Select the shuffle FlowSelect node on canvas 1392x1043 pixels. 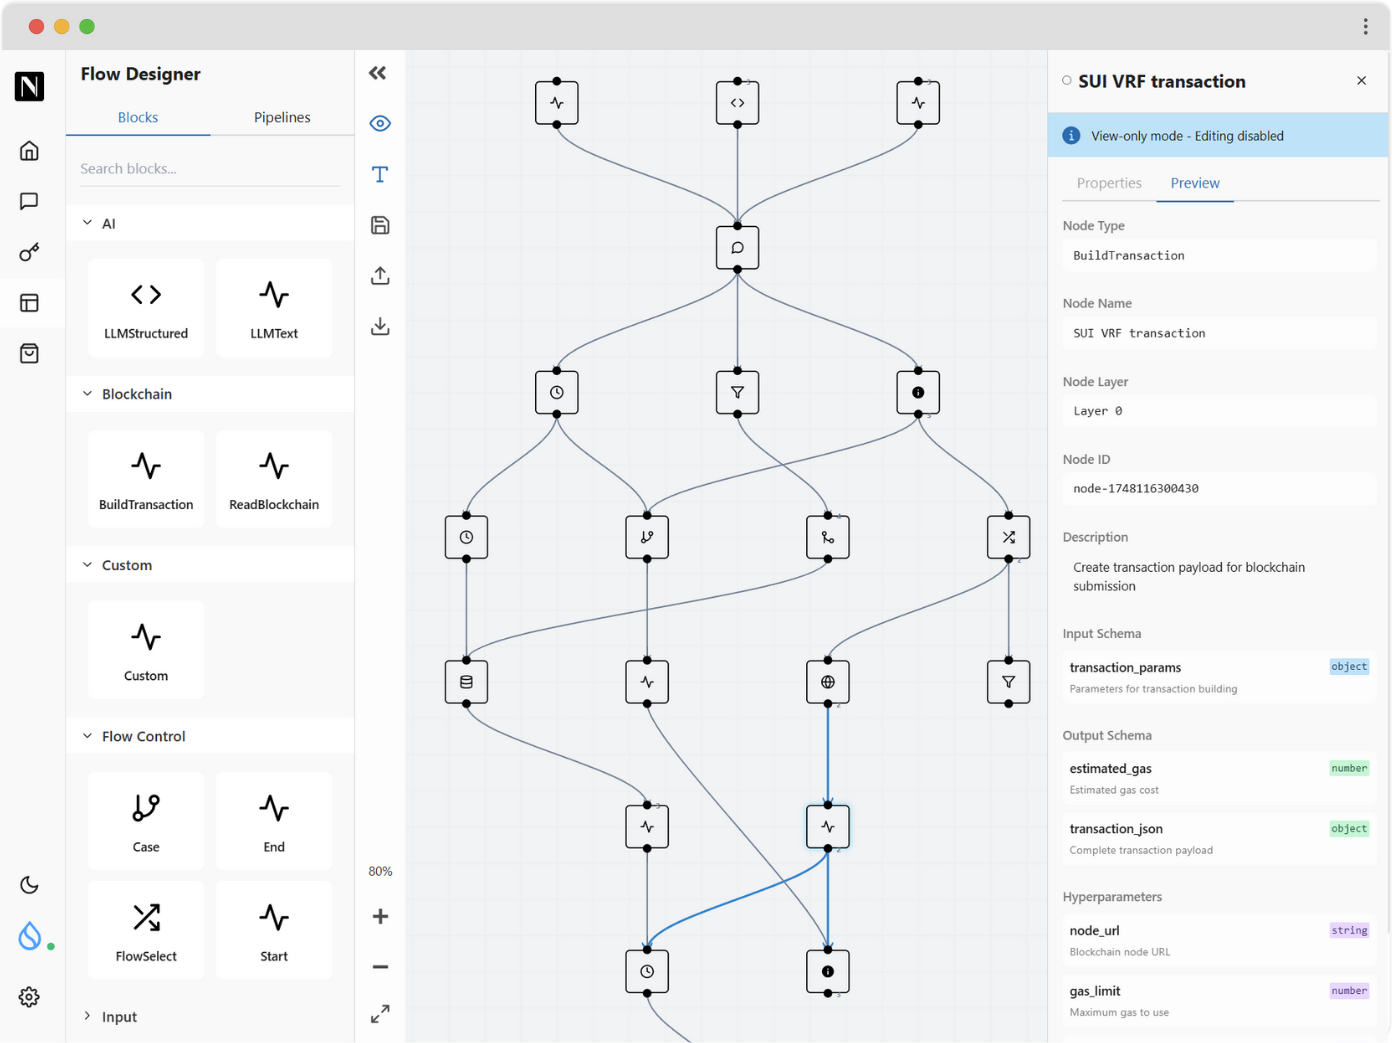click(1009, 537)
